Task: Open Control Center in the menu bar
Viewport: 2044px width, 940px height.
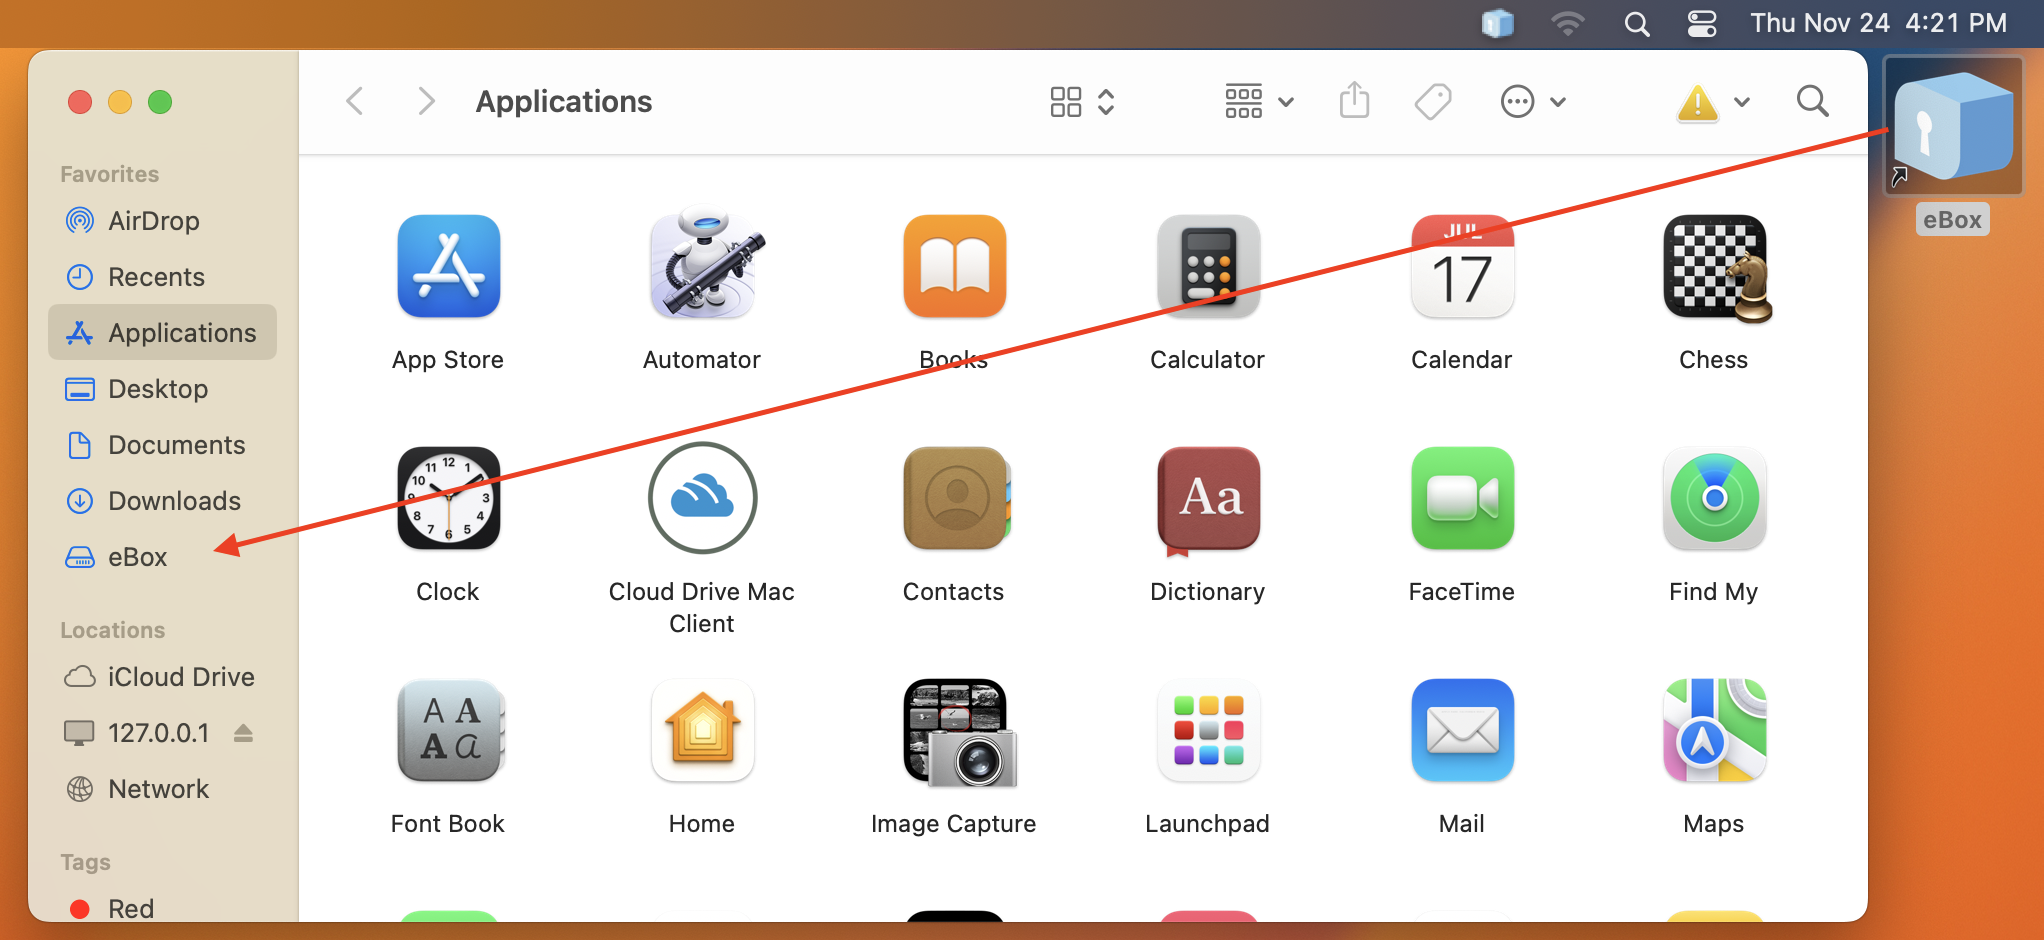Action: [x=1701, y=23]
